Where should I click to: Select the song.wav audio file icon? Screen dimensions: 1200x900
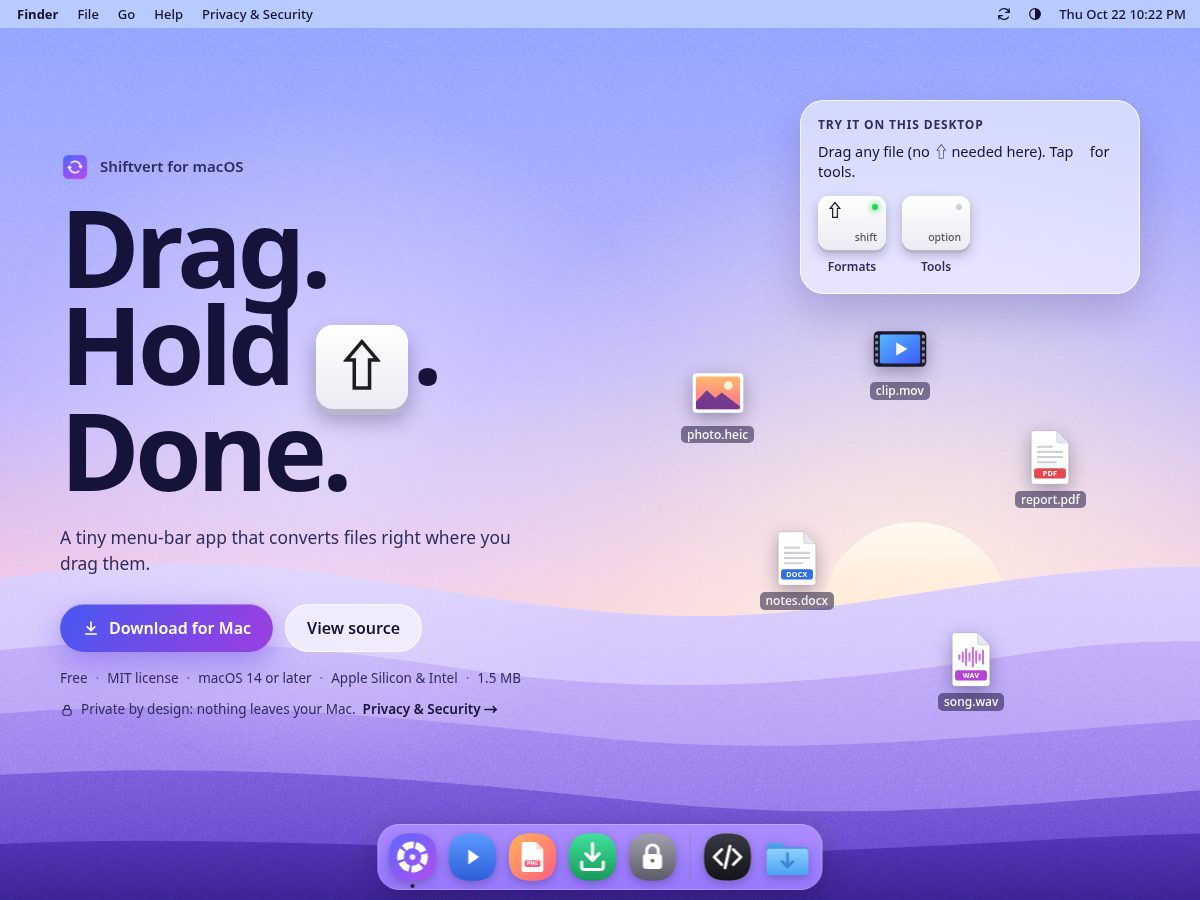pyautogui.click(x=971, y=659)
